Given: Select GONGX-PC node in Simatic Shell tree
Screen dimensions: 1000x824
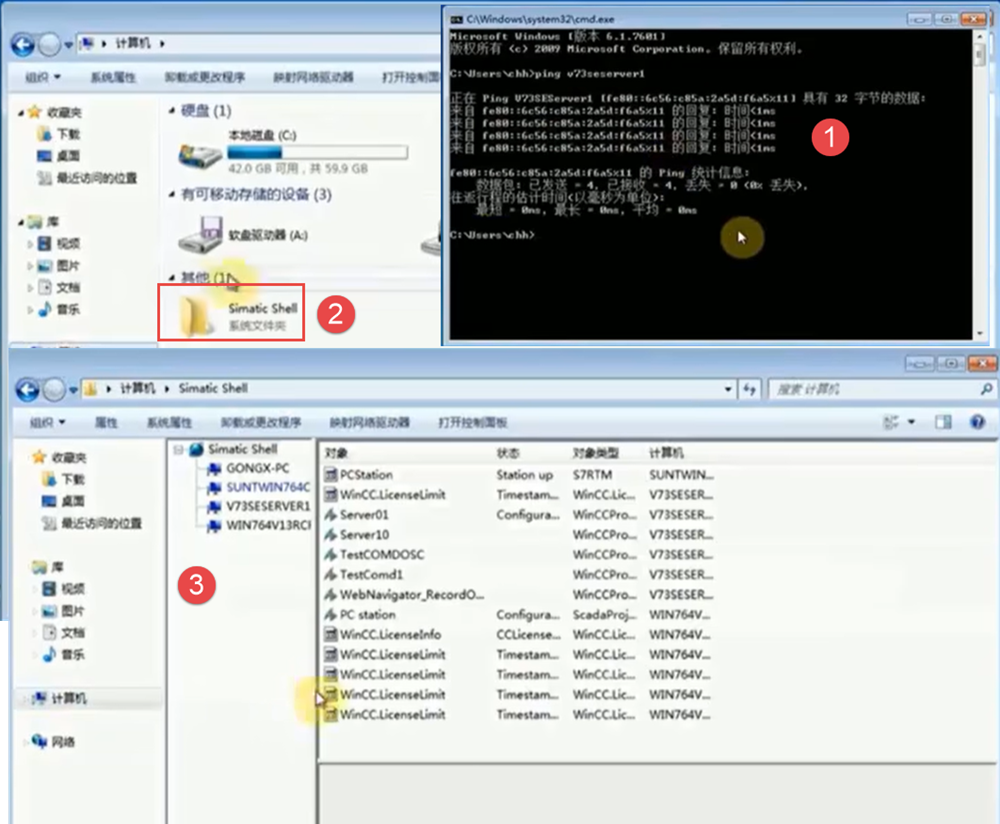Looking at the screenshot, I should (x=257, y=468).
